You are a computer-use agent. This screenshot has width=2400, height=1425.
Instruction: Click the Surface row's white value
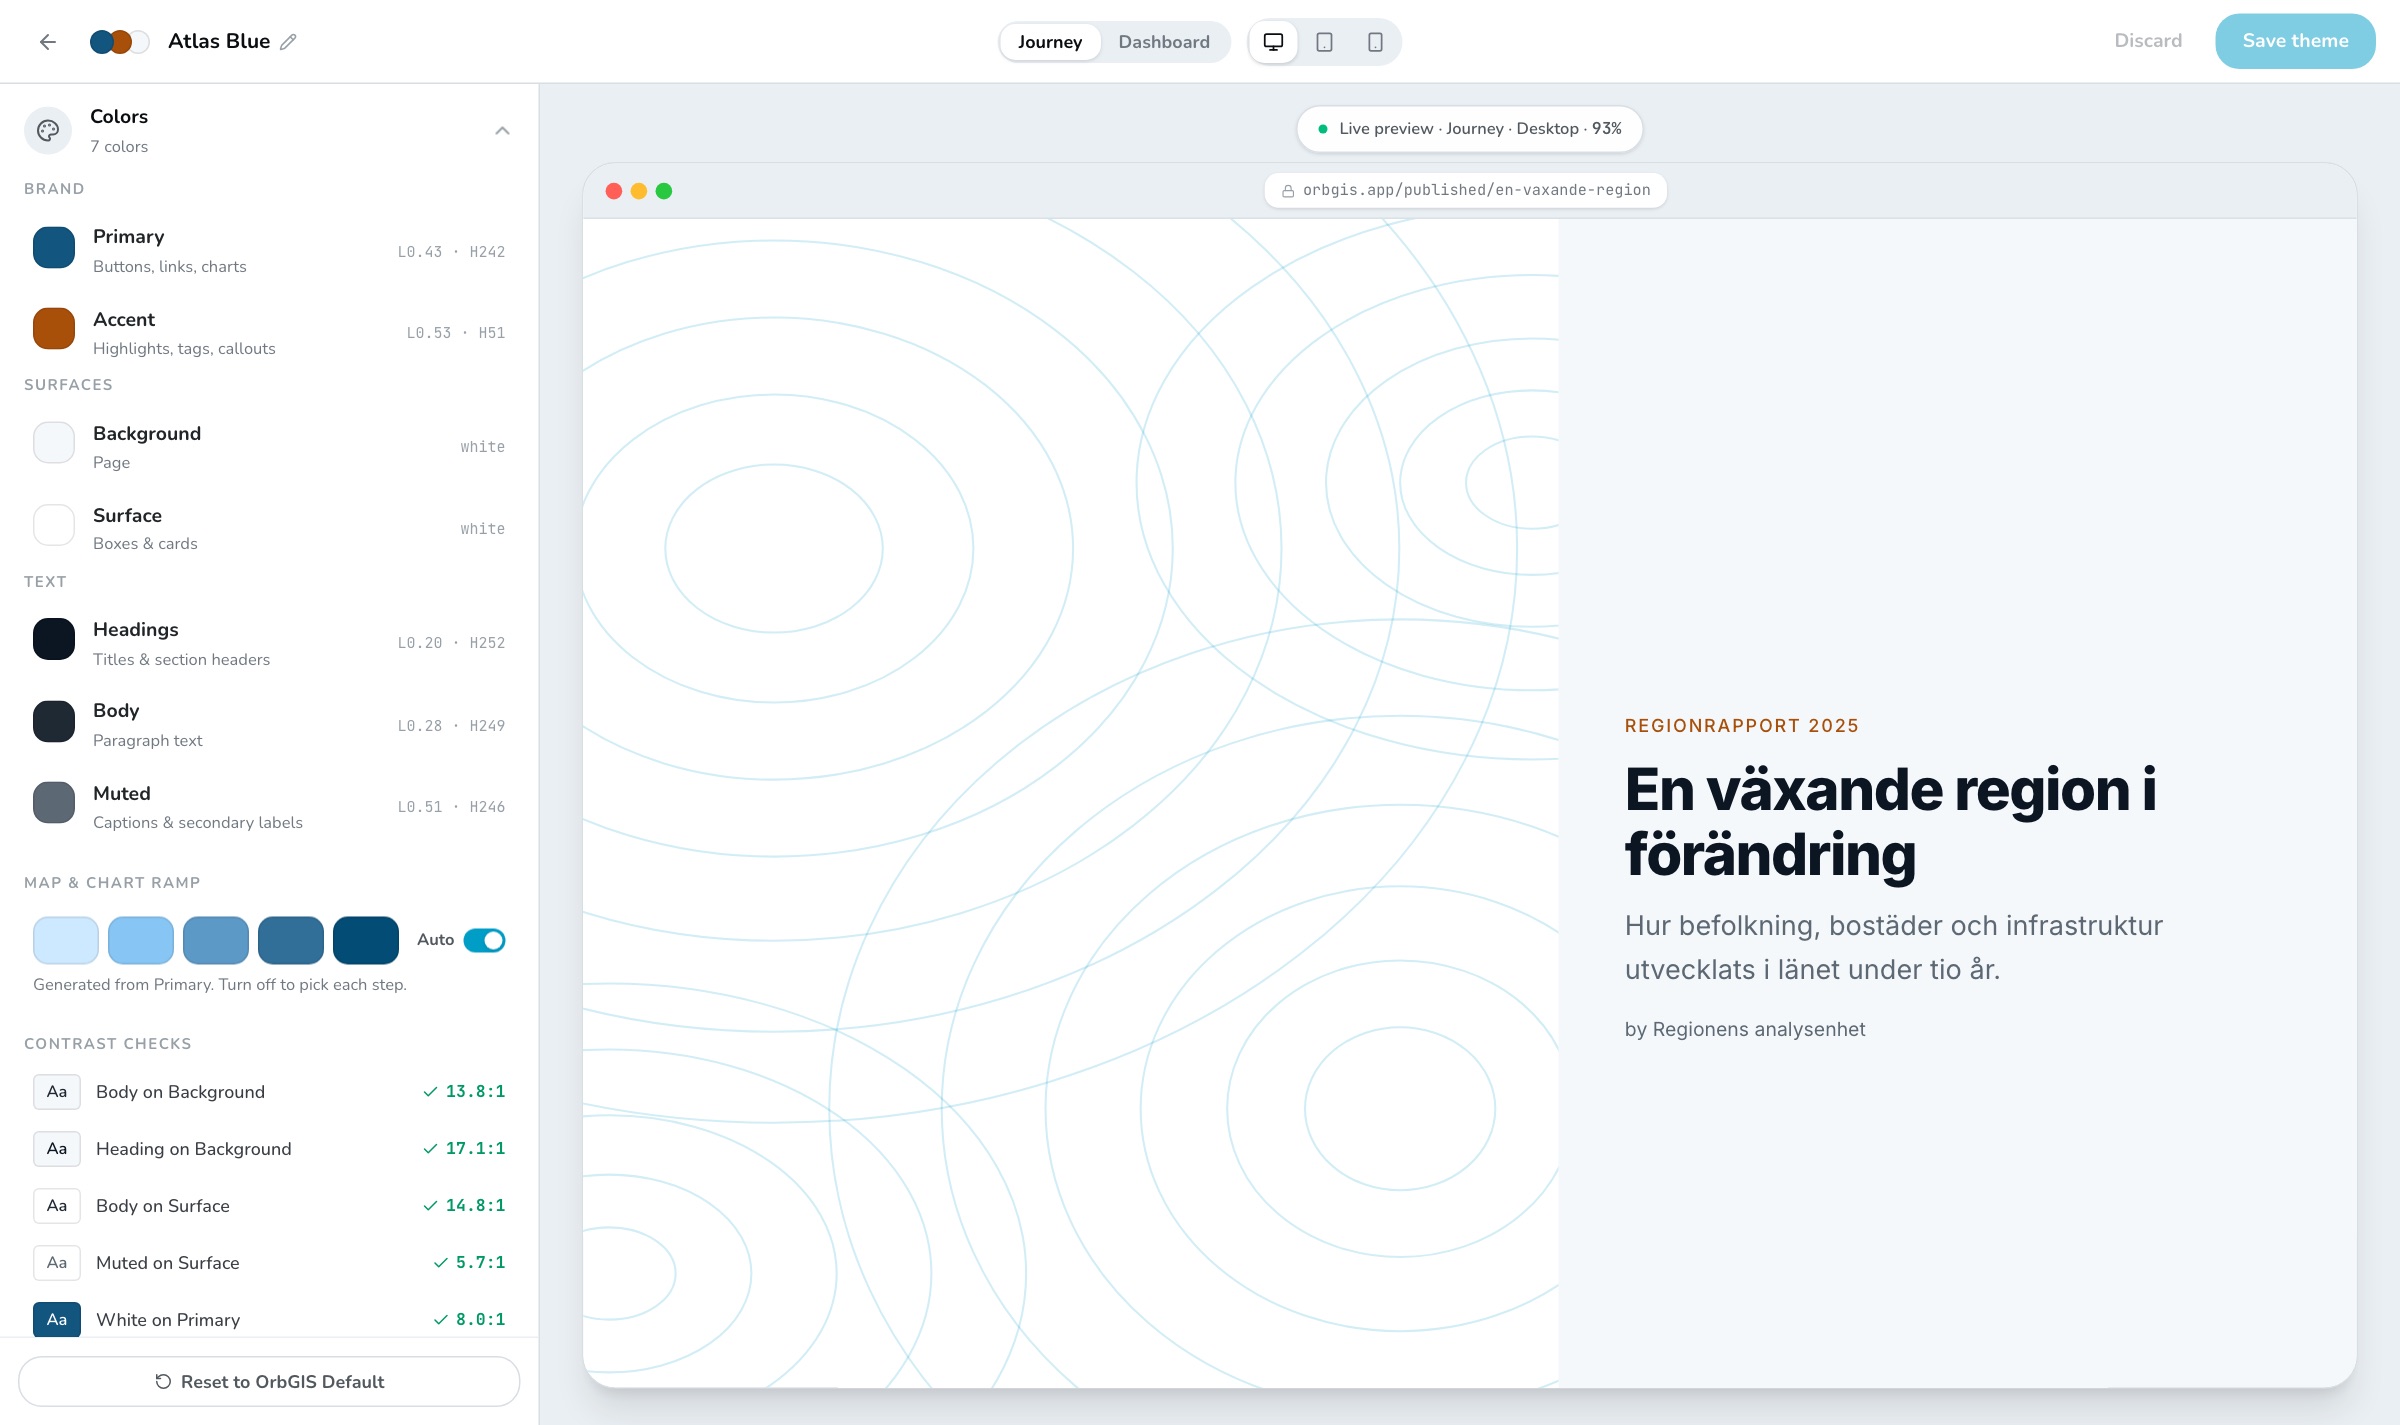(483, 529)
